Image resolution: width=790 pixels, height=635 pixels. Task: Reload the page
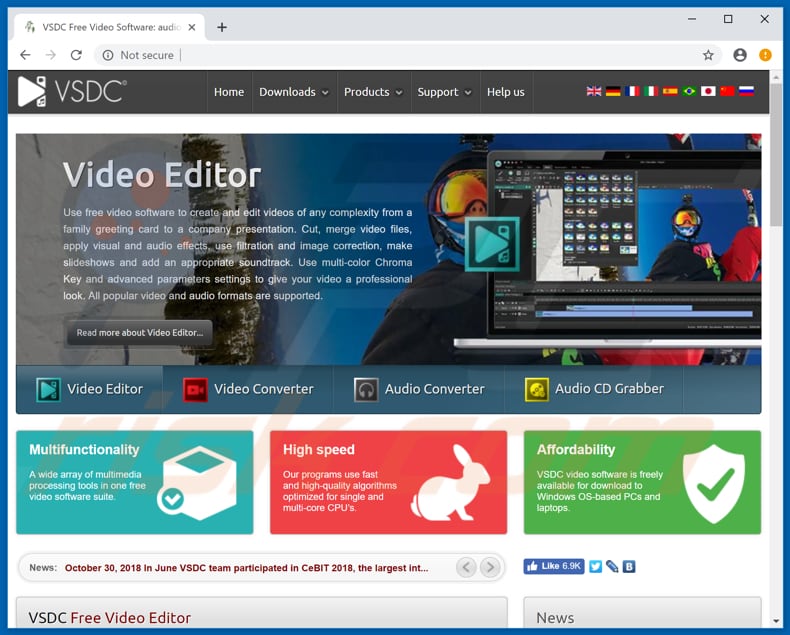[x=76, y=55]
